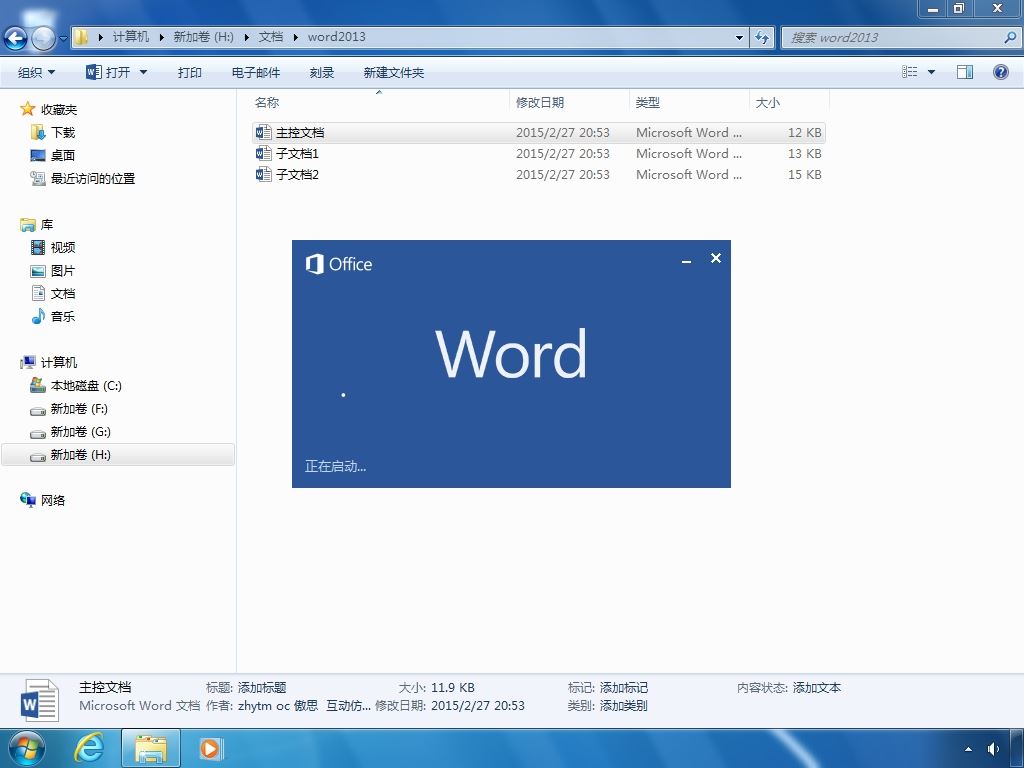1024x768 pixels.
Task: Close the Word startup splash screen
Action: point(716,258)
